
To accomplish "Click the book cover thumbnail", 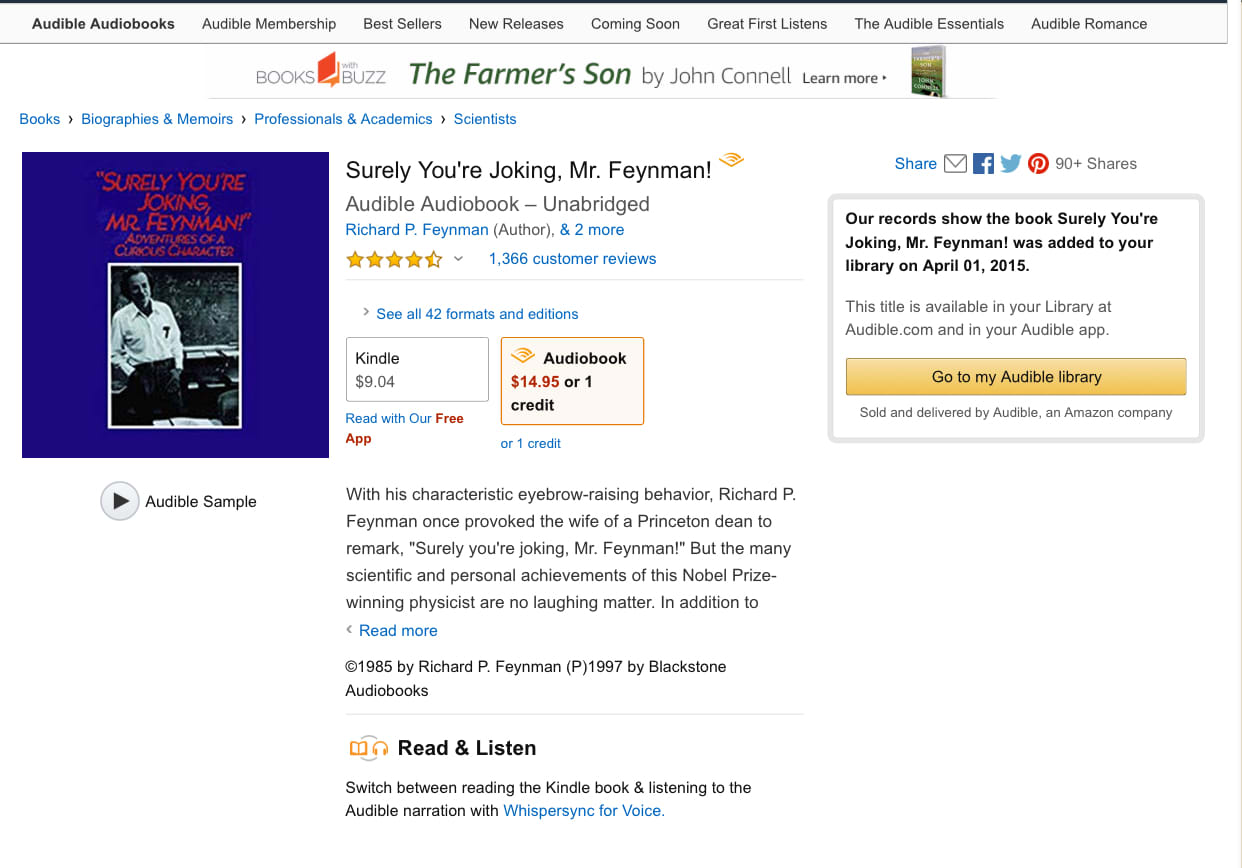I will tap(175, 305).
